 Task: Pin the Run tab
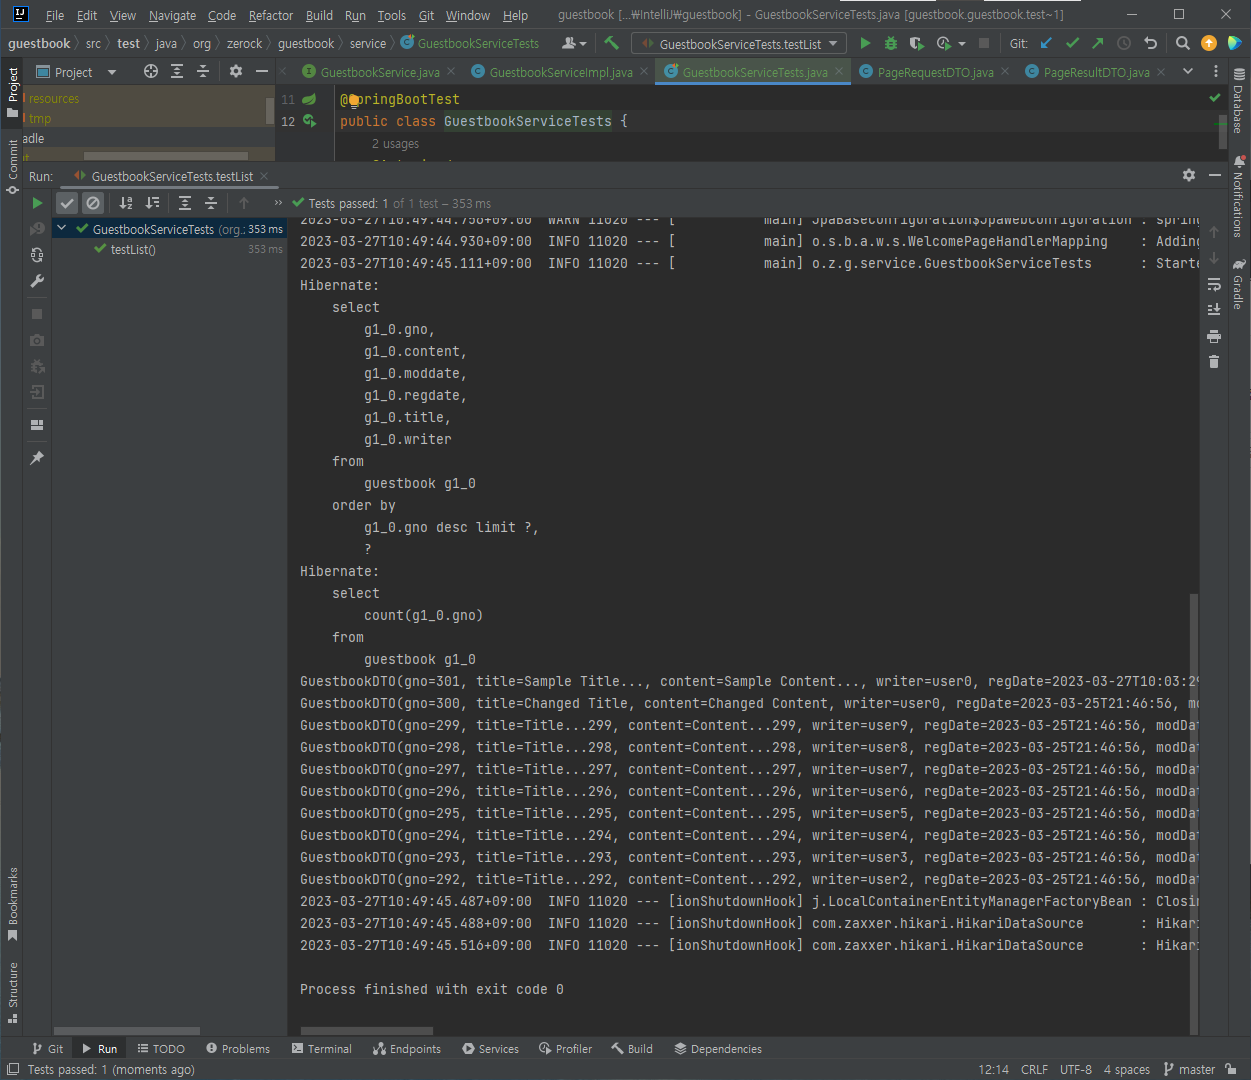pyautogui.click(x=37, y=458)
